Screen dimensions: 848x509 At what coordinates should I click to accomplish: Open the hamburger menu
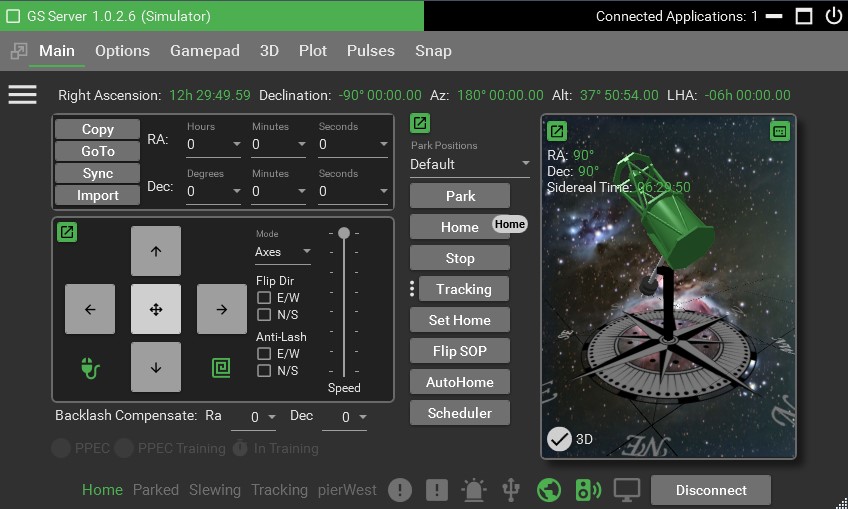pyautogui.click(x=22, y=95)
